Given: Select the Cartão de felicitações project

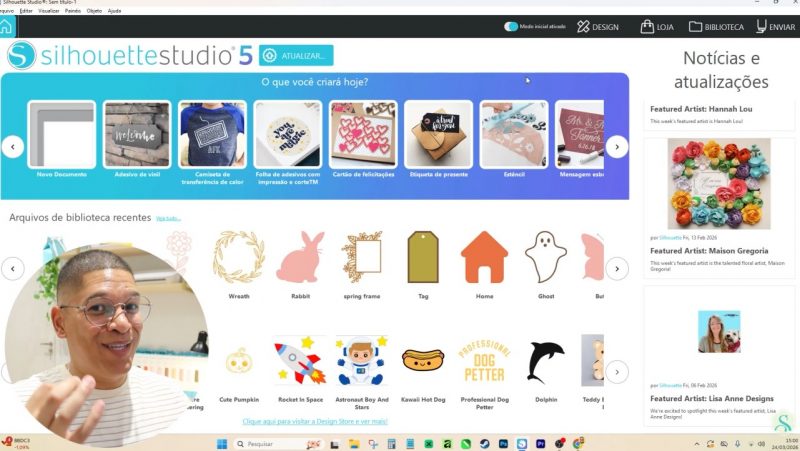Looking at the screenshot, I should [363, 134].
